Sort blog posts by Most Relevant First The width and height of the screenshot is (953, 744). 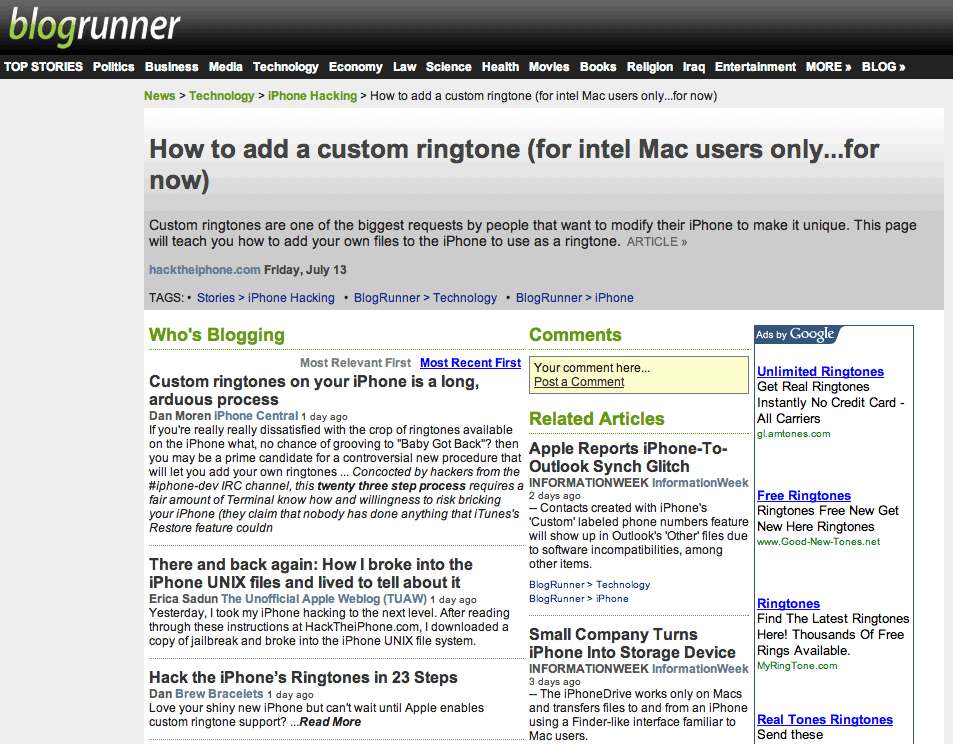[x=355, y=363]
